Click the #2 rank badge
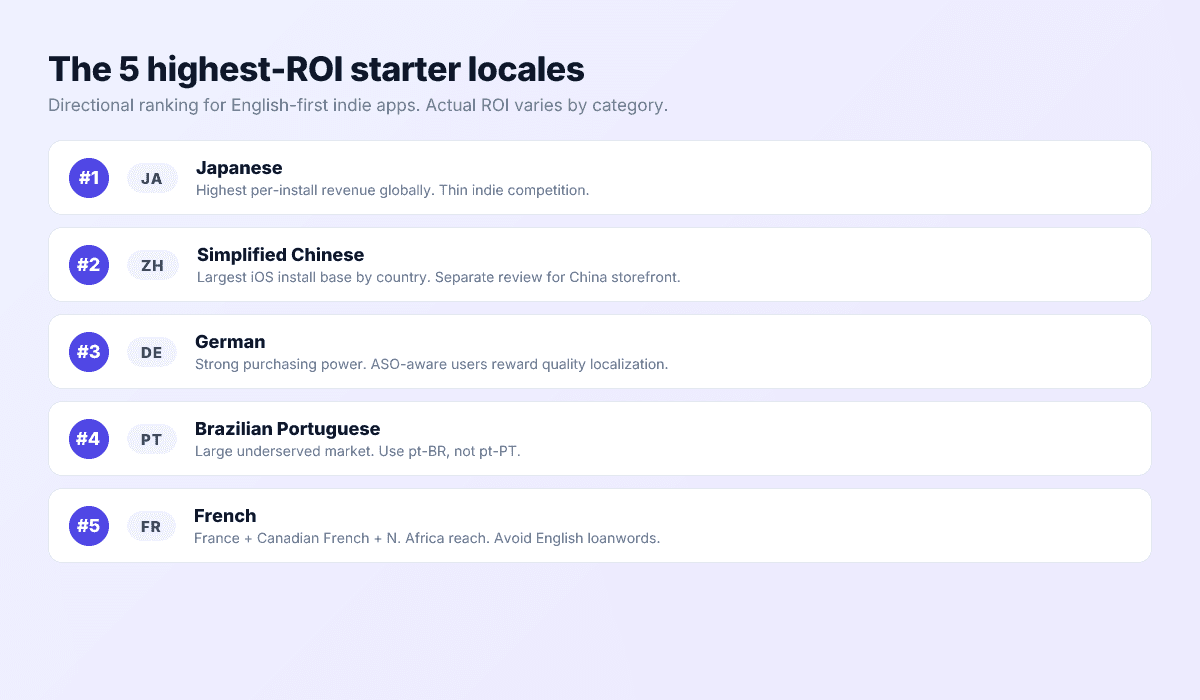Image resolution: width=1200 pixels, height=700 pixels. (88, 264)
